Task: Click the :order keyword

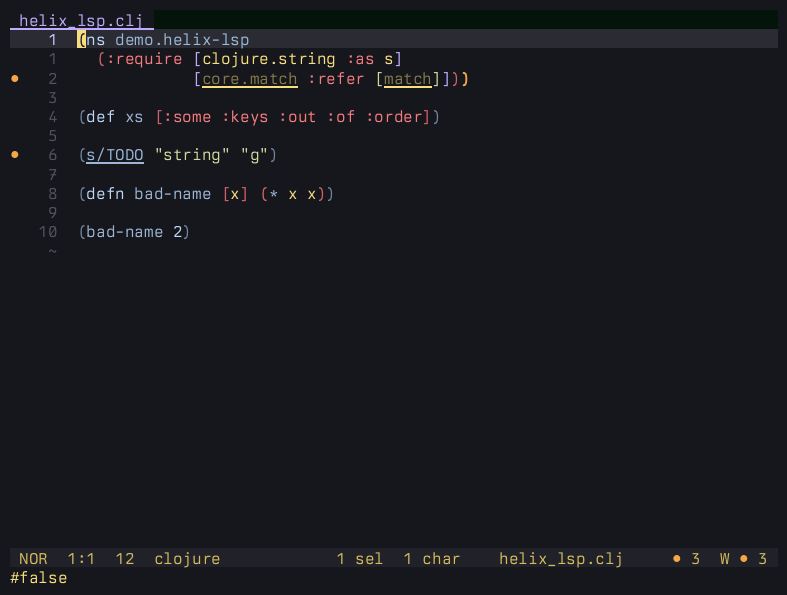Action: point(394,117)
